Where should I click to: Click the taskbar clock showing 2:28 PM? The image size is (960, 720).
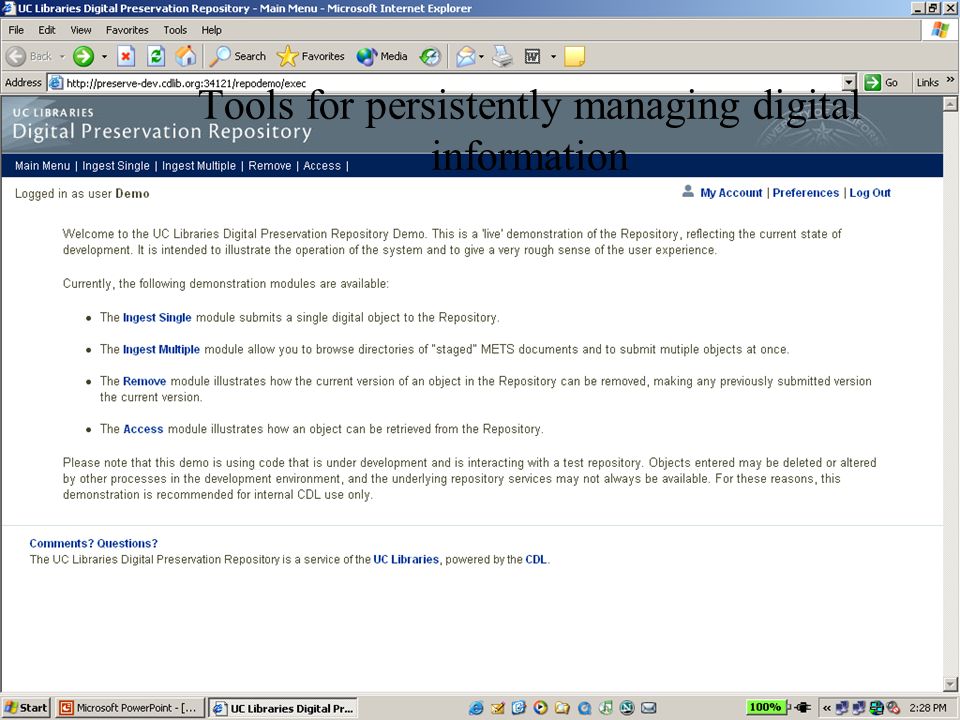coord(928,708)
